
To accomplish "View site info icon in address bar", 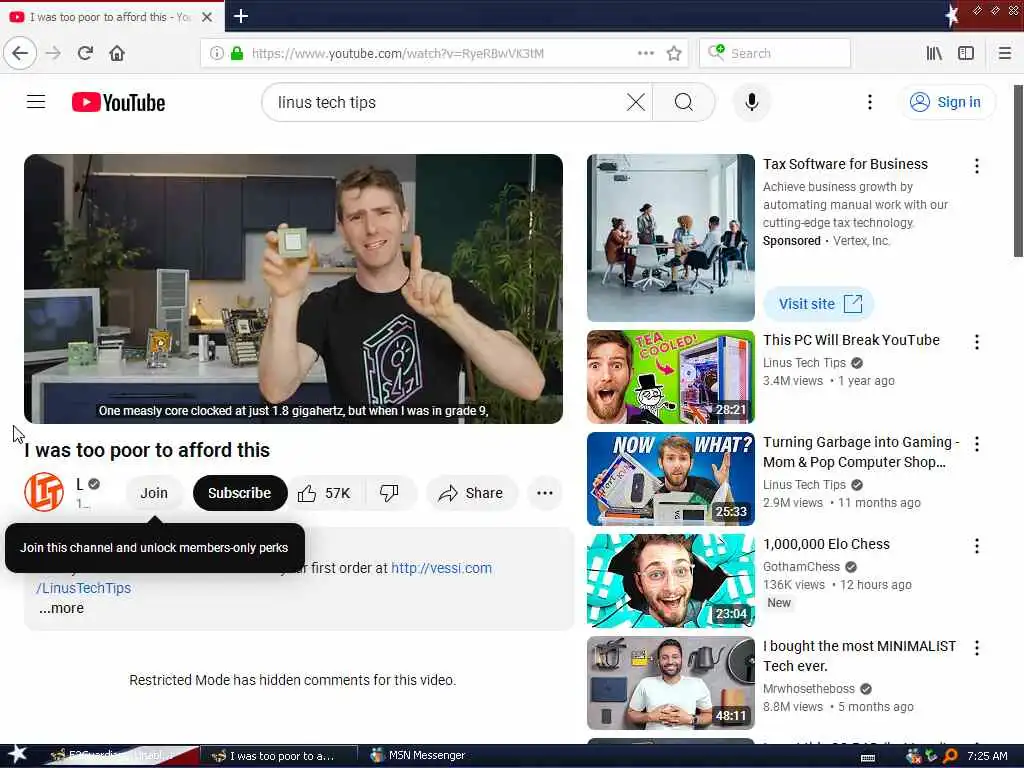I will pos(216,53).
